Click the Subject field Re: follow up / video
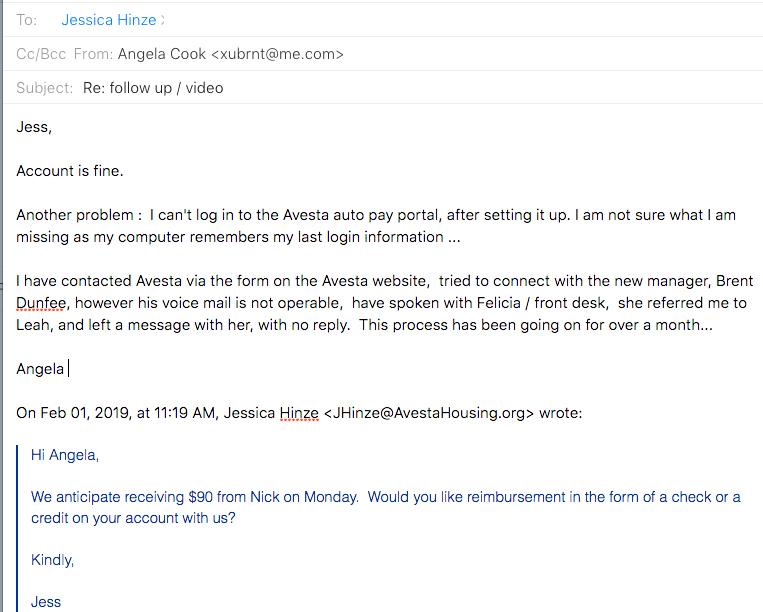Screen dimensions: 763x612 (x=153, y=88)
